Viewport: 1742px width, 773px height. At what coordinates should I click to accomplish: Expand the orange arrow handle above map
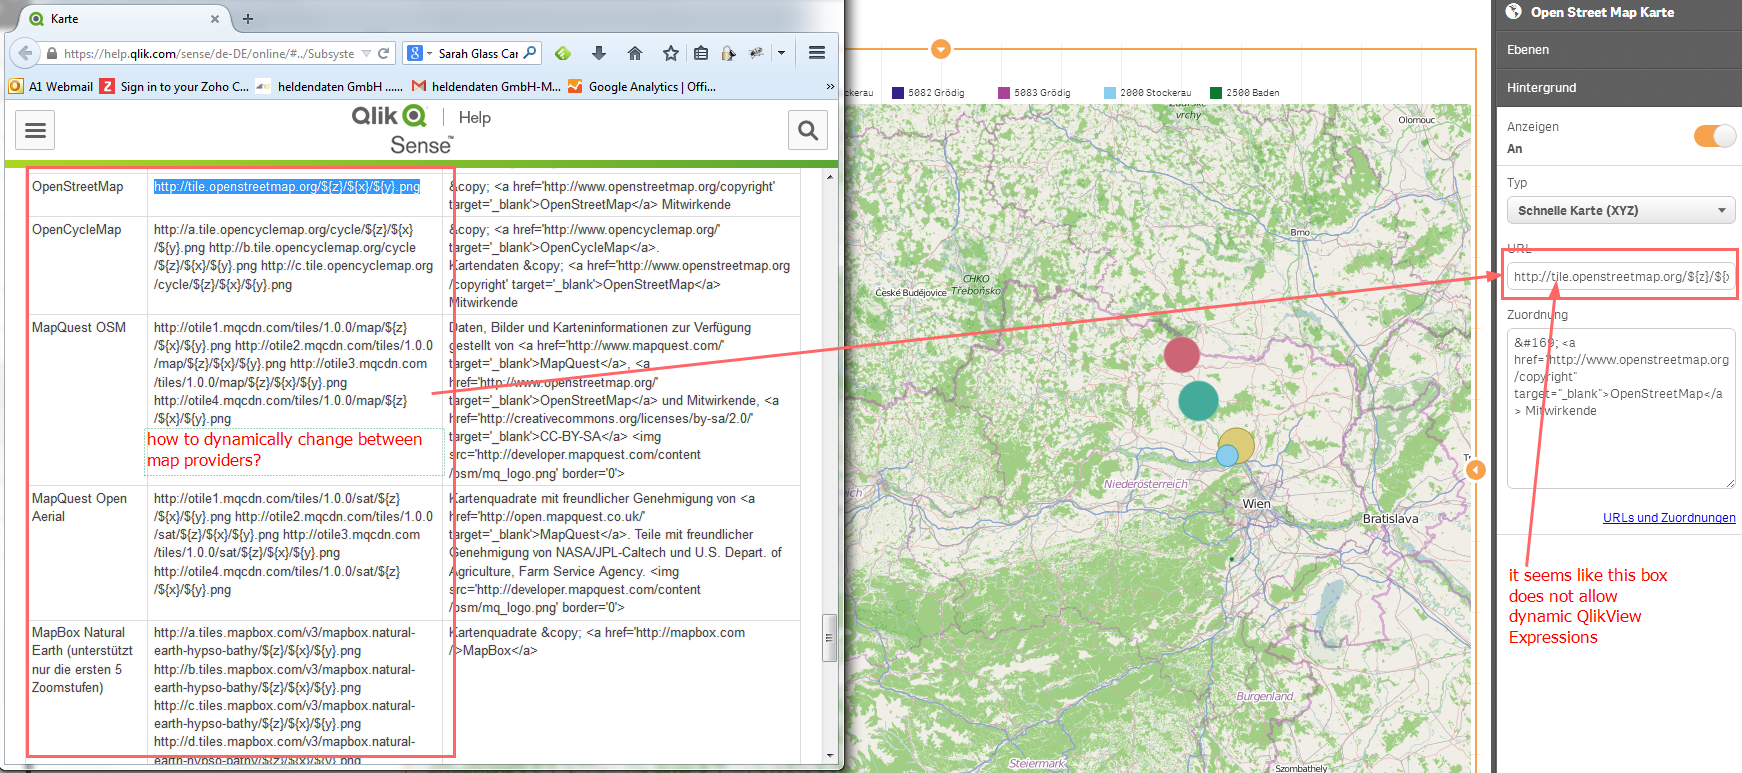coord(940,49)
